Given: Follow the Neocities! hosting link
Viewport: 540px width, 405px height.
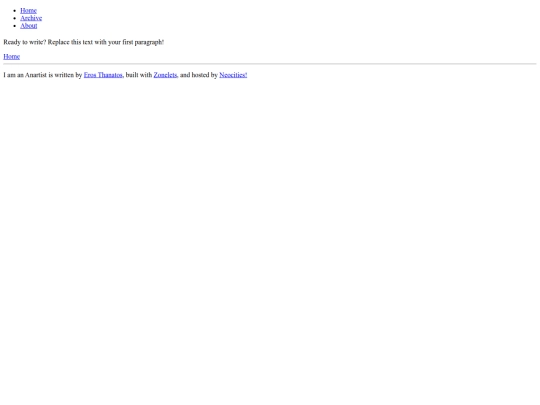Looking at the screenshot, I should tap(233, 75).
